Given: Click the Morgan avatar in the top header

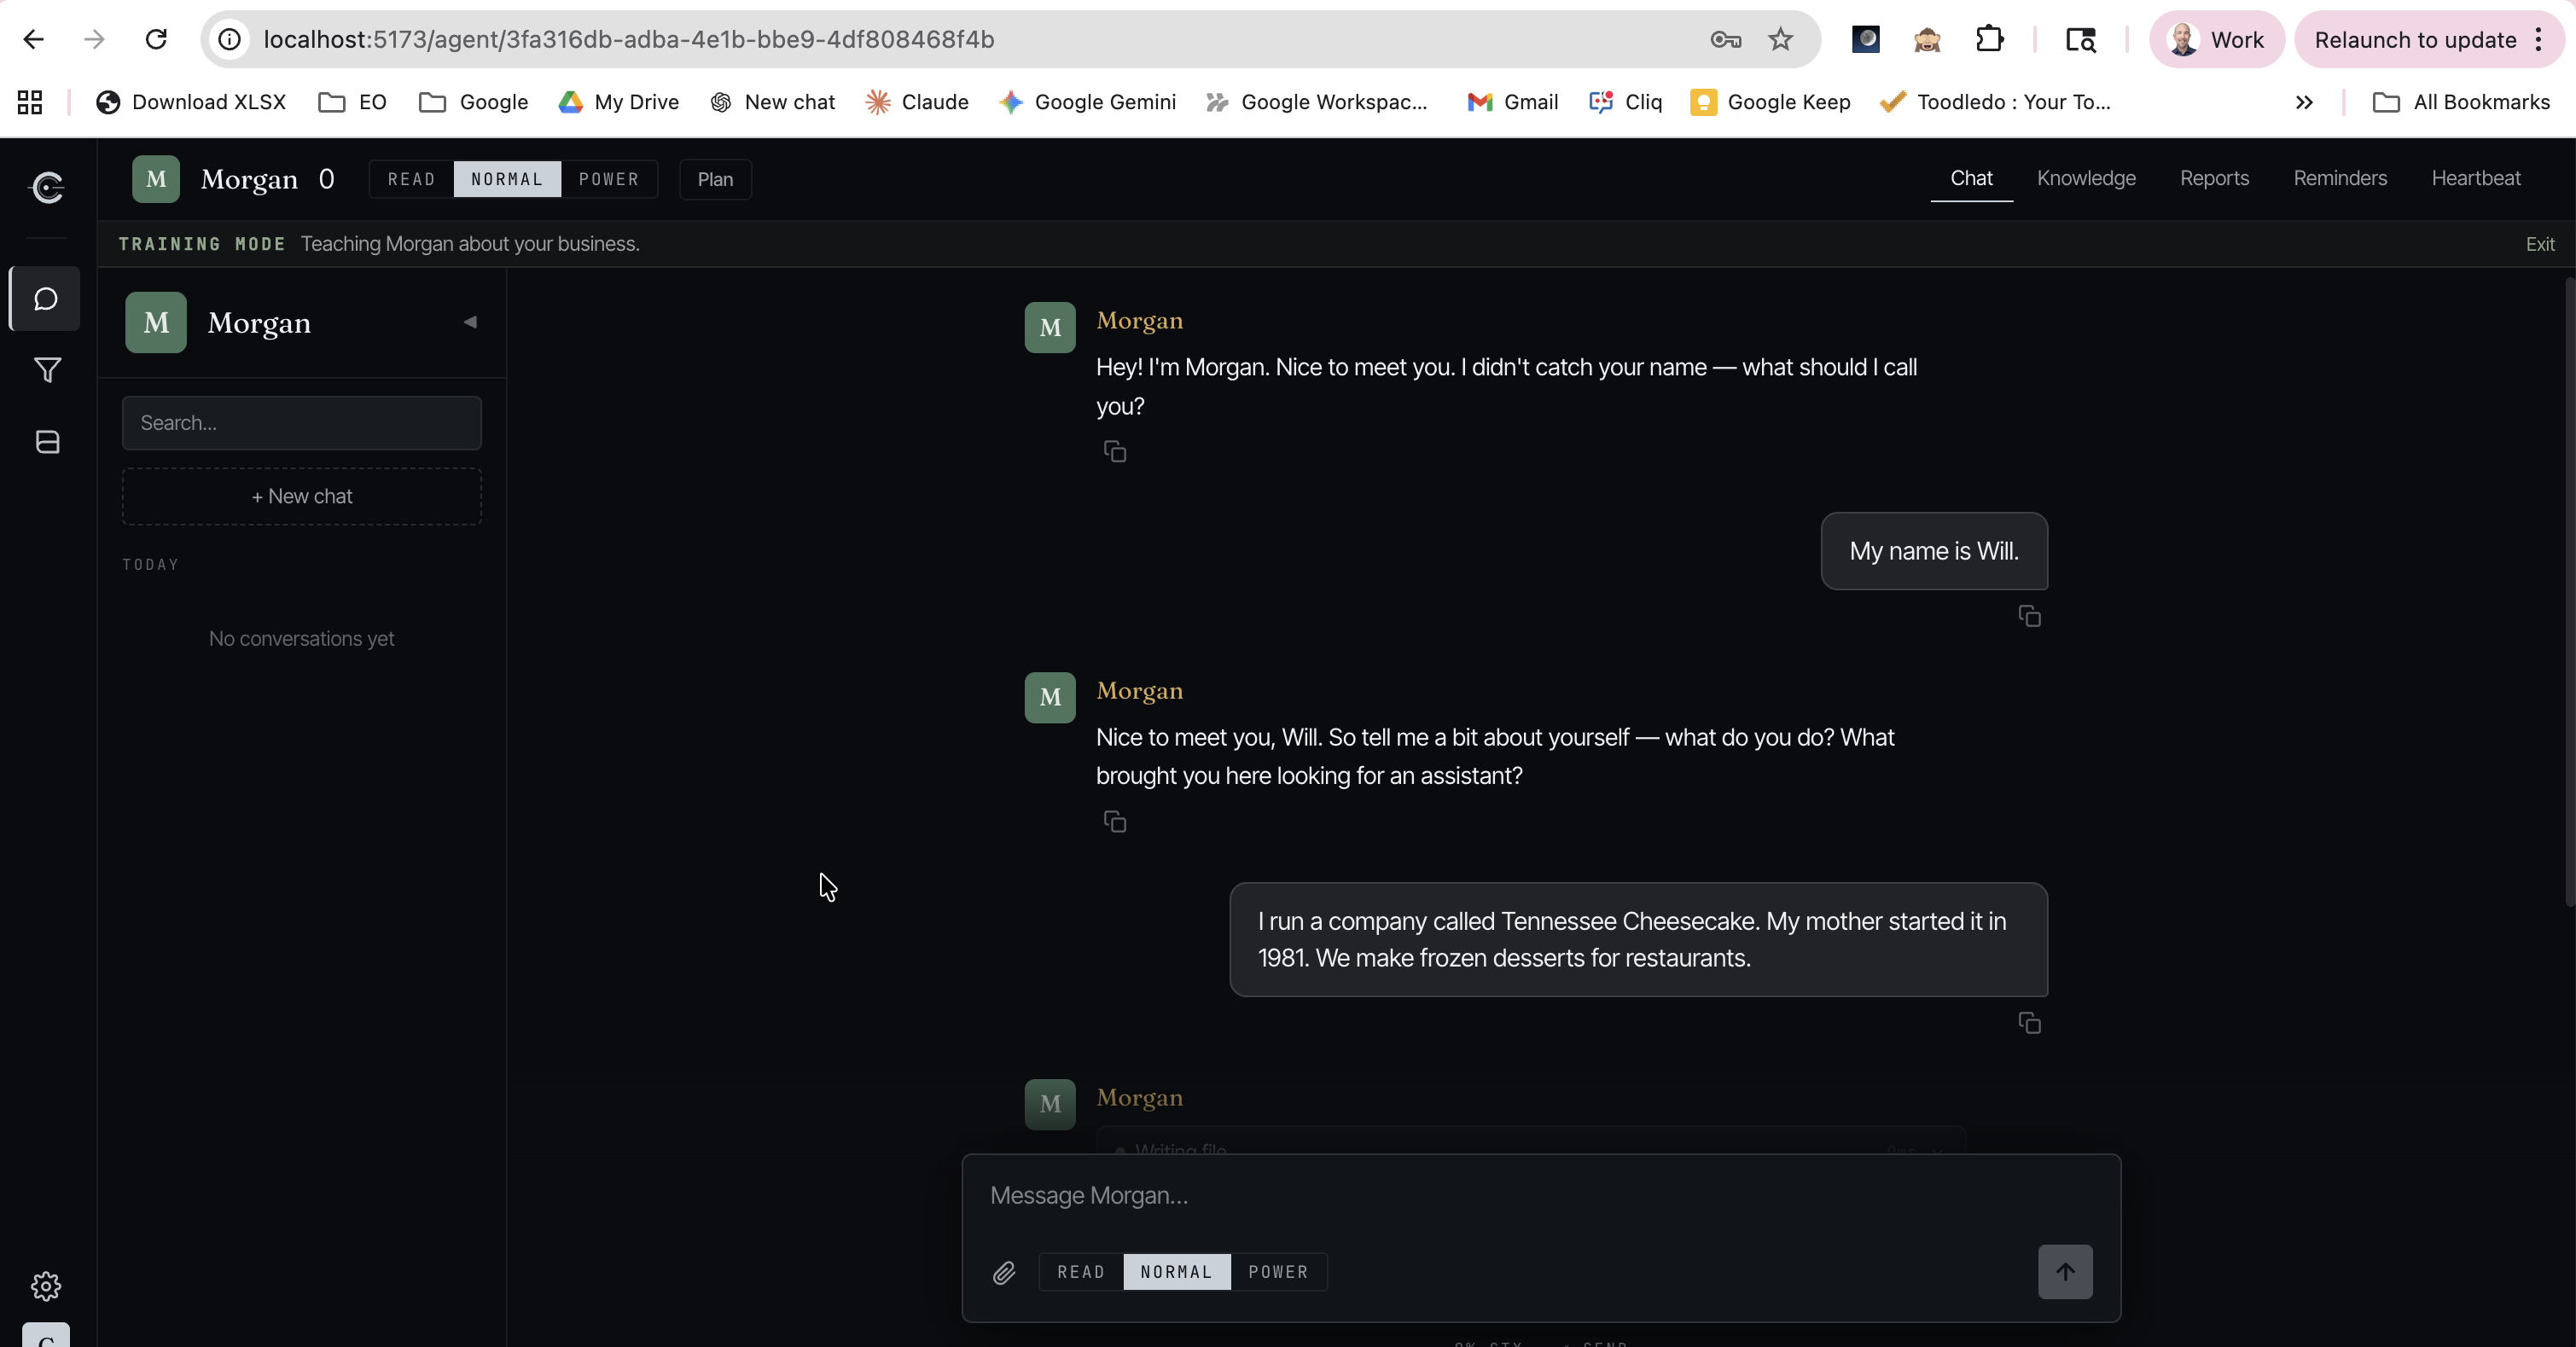Looking at the screenshot, I should (x=156, y=179).
